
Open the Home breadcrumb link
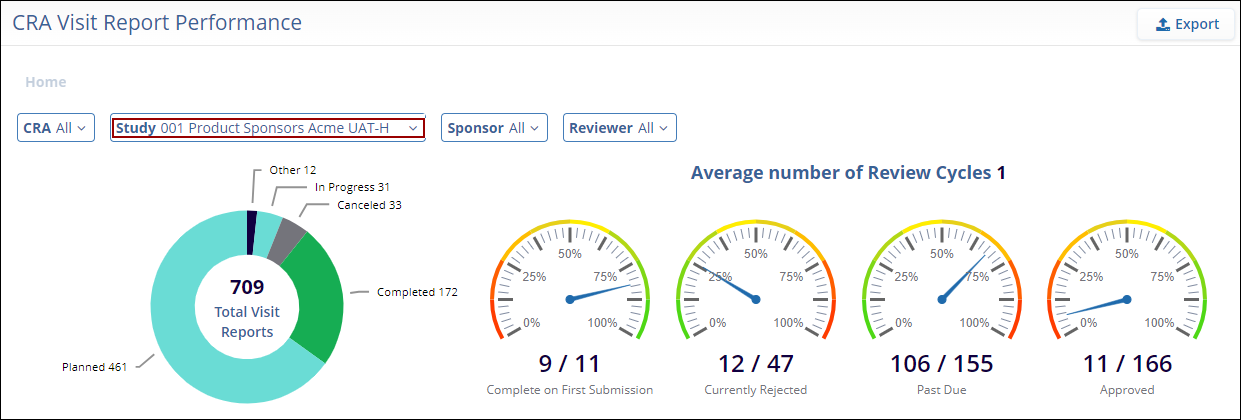click(46, 82)
